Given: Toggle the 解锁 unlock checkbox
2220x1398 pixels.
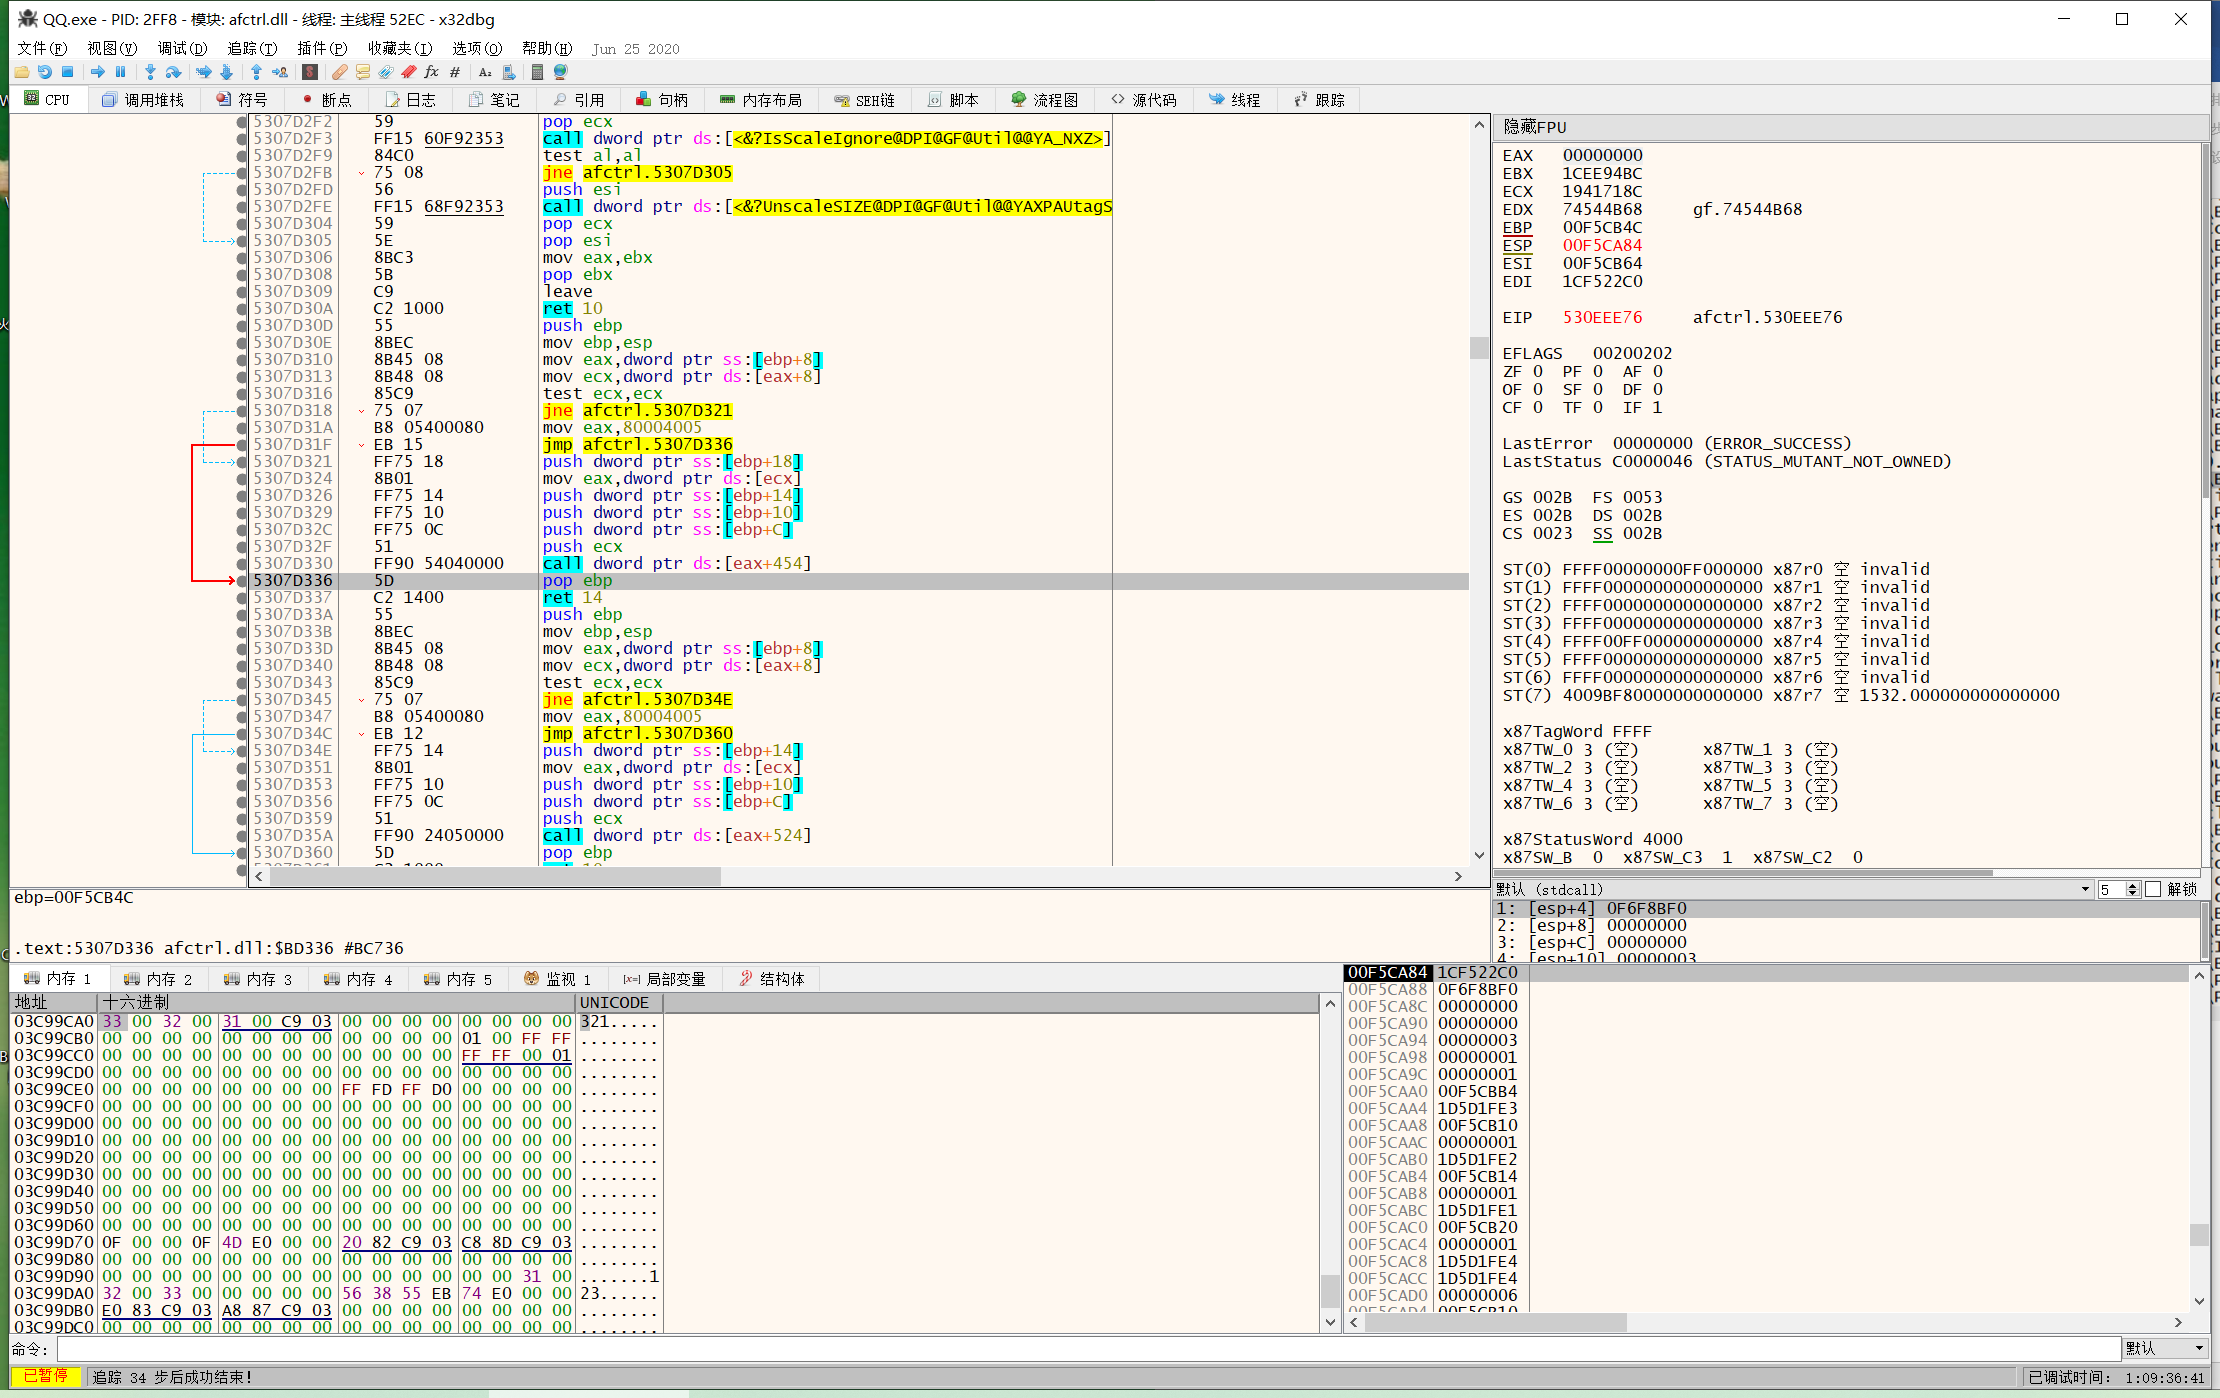Looking at the screenshot, I should tap(2153, 889).
